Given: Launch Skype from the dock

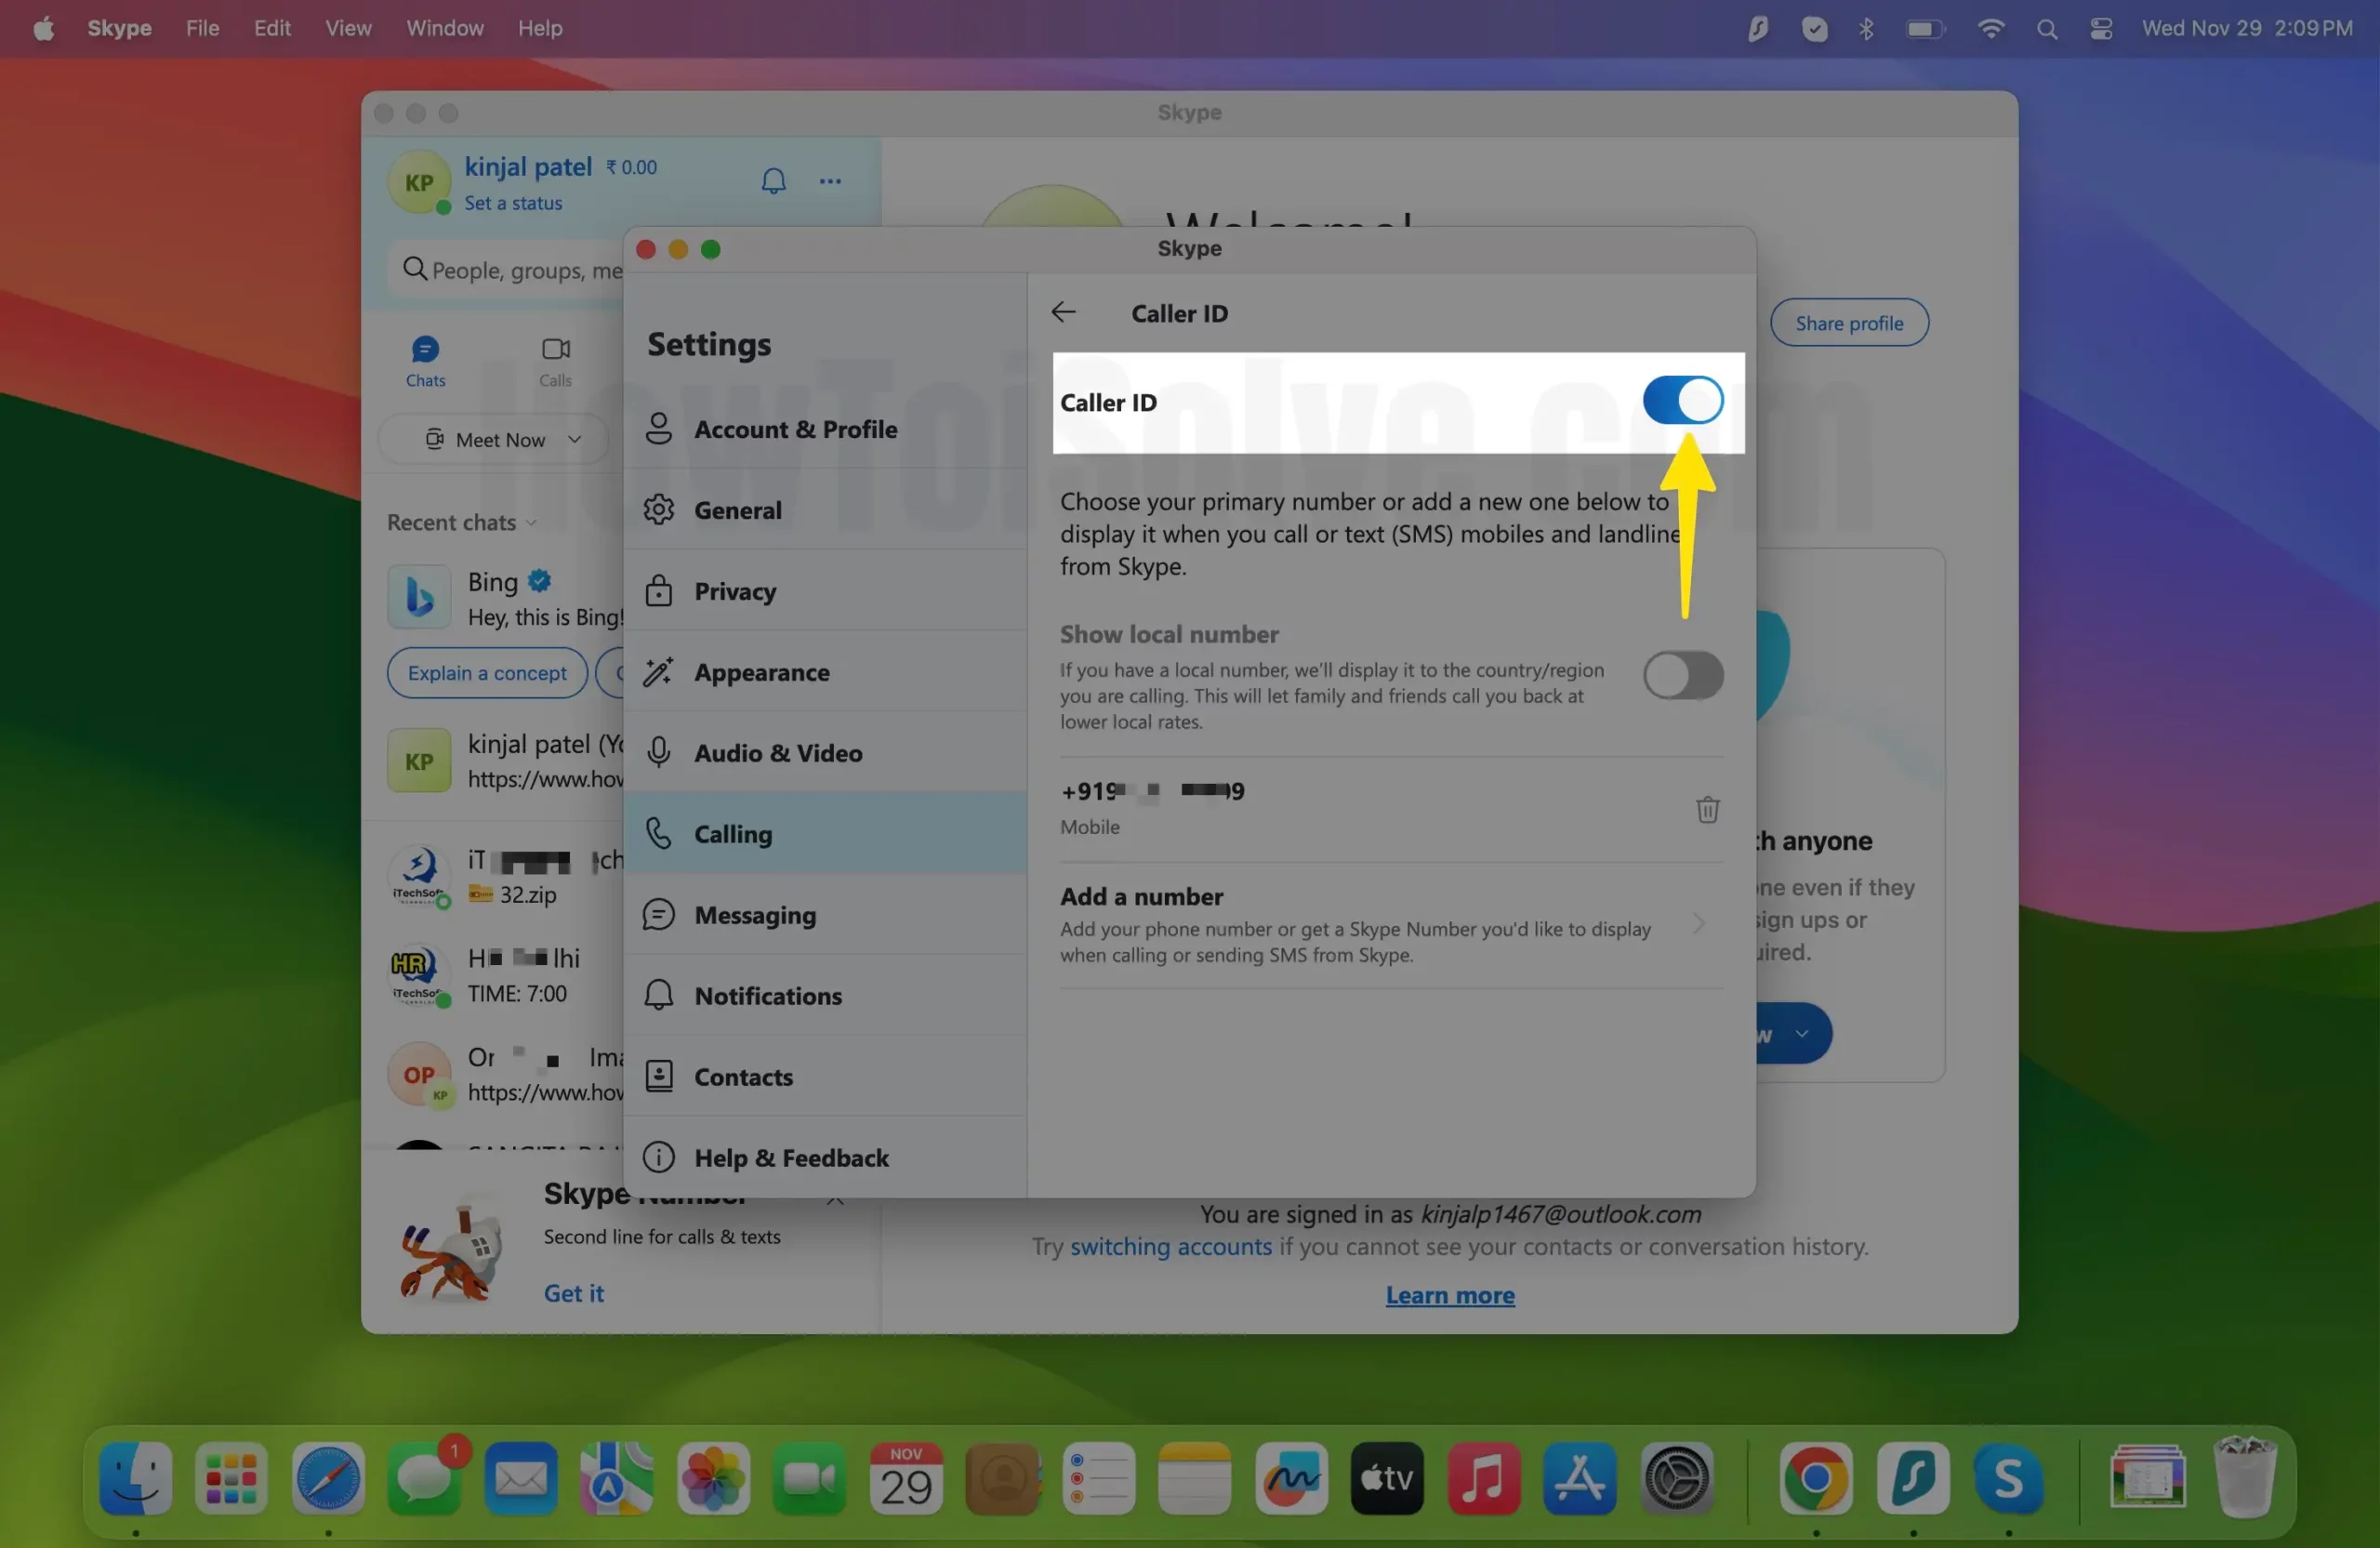Looking at the screenshot, I should coord(2008,1477).
